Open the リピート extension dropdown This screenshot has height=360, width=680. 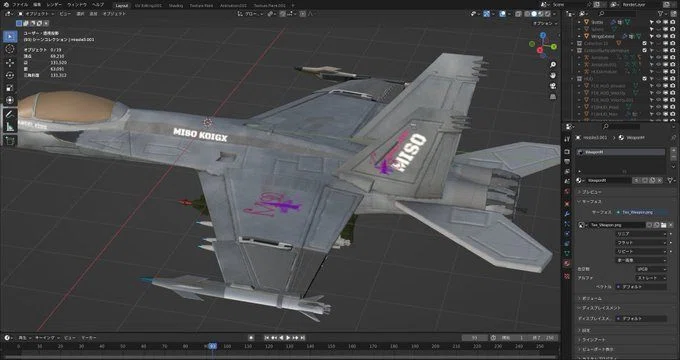641,251
